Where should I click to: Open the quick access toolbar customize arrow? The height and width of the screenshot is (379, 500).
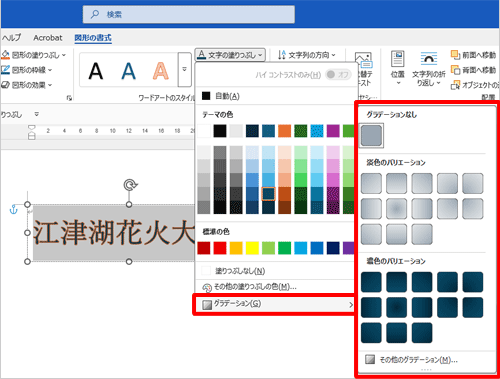pos(37,114)
